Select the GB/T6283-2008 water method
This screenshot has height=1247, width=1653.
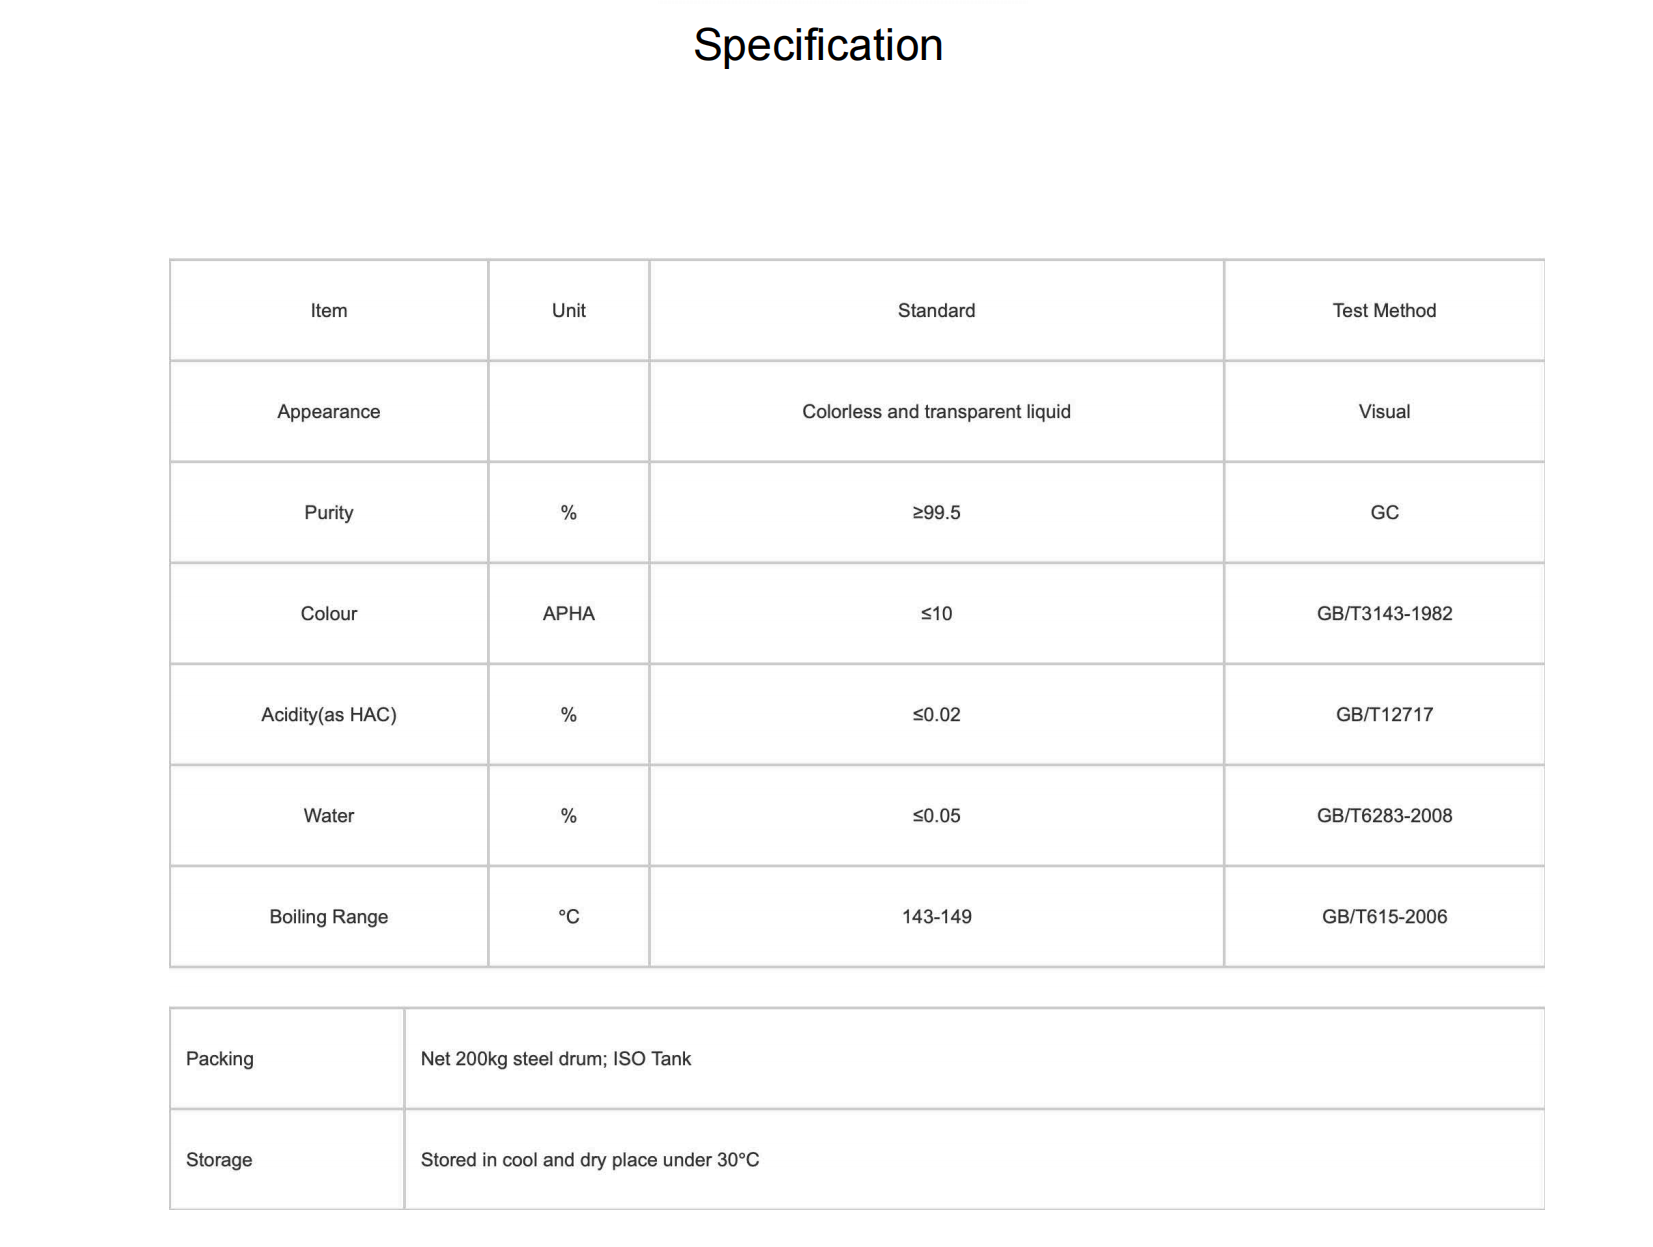pos(1384,816)
